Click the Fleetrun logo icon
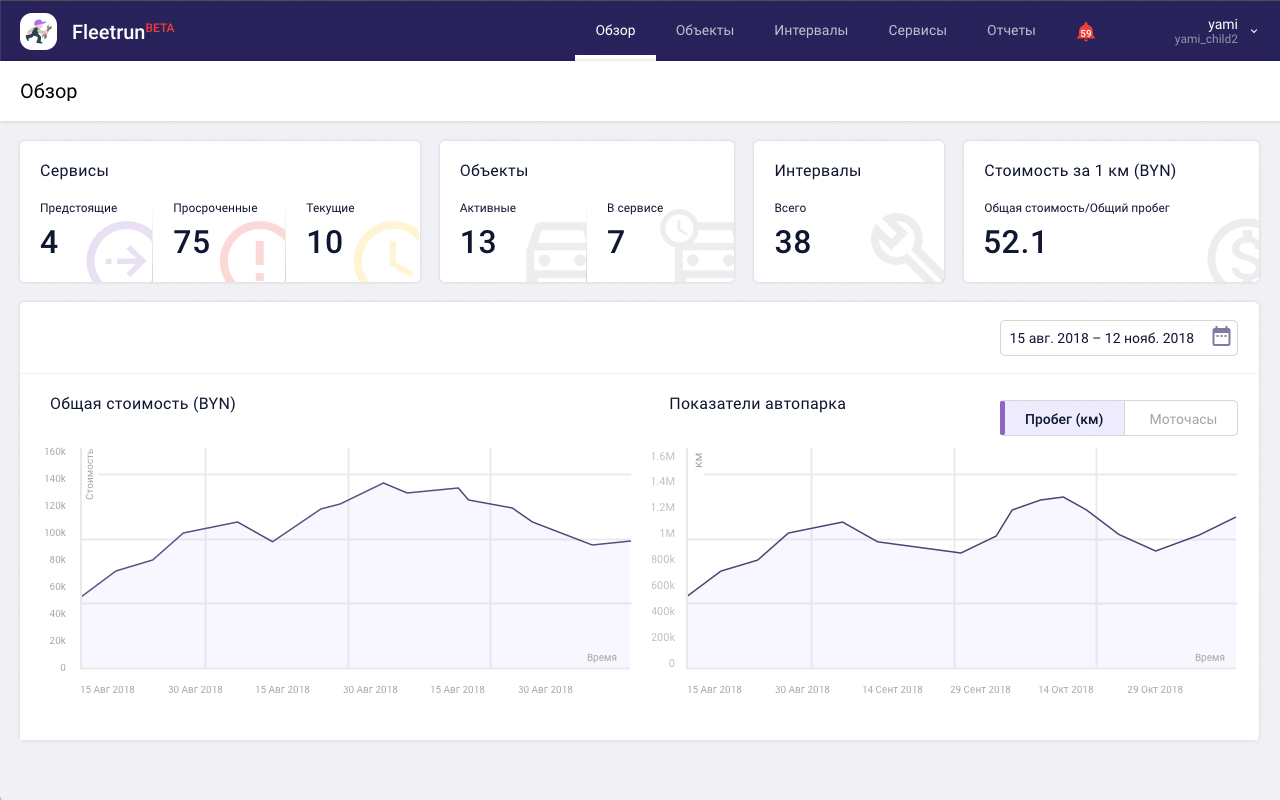Image resolution: width=1280 pixels, height=800 pixels. pyautogui.click(x=38, y=32)
